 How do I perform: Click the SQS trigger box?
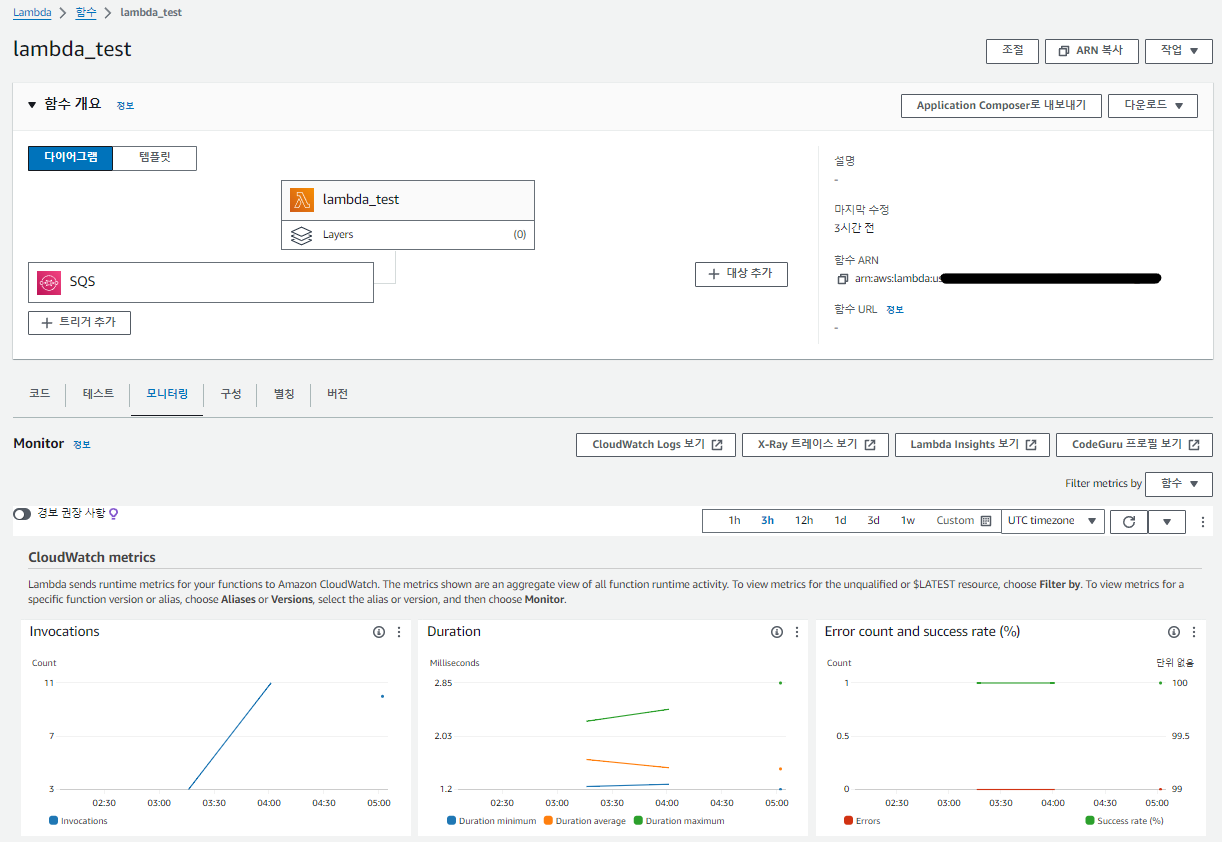[201, 282]
